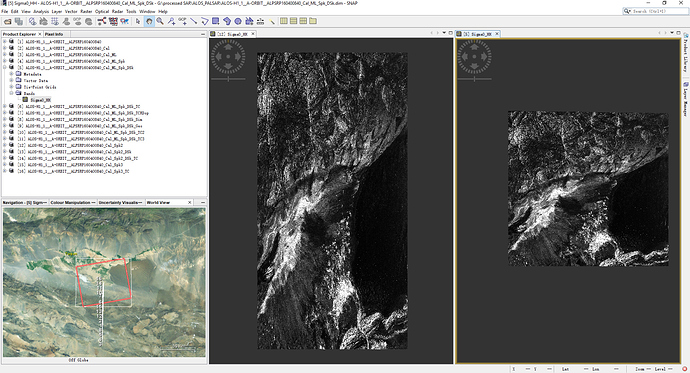This screenshot has height=373, width=690.
Task: Switch to the Uncertainty Visualisation tab
Action: 120,202
